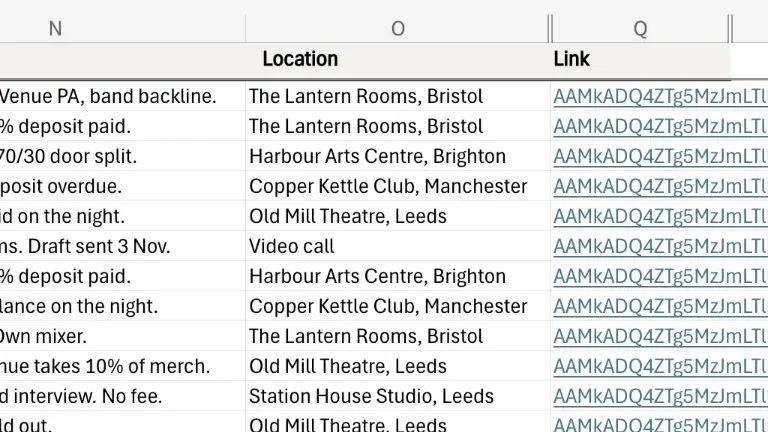This screenshot has width=768, height=432.
Task: Select Copper Kettle Club cell in overdue row
Action: (x=398, y=186)
